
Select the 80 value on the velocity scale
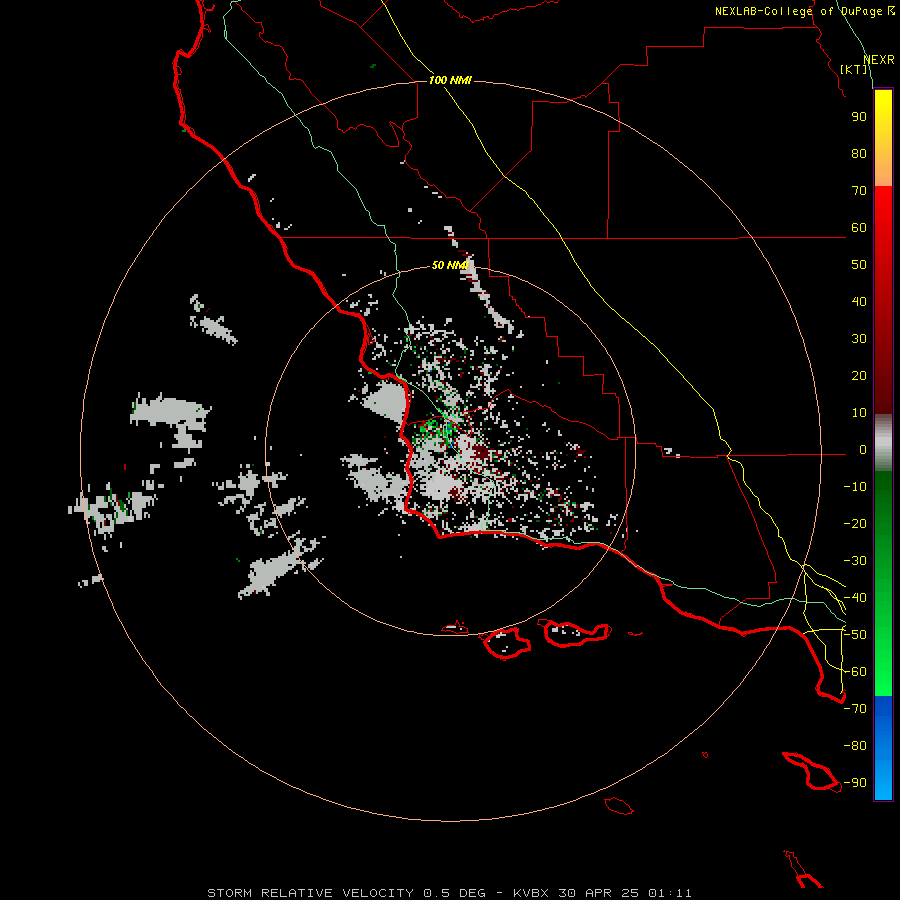coord(859,154)
